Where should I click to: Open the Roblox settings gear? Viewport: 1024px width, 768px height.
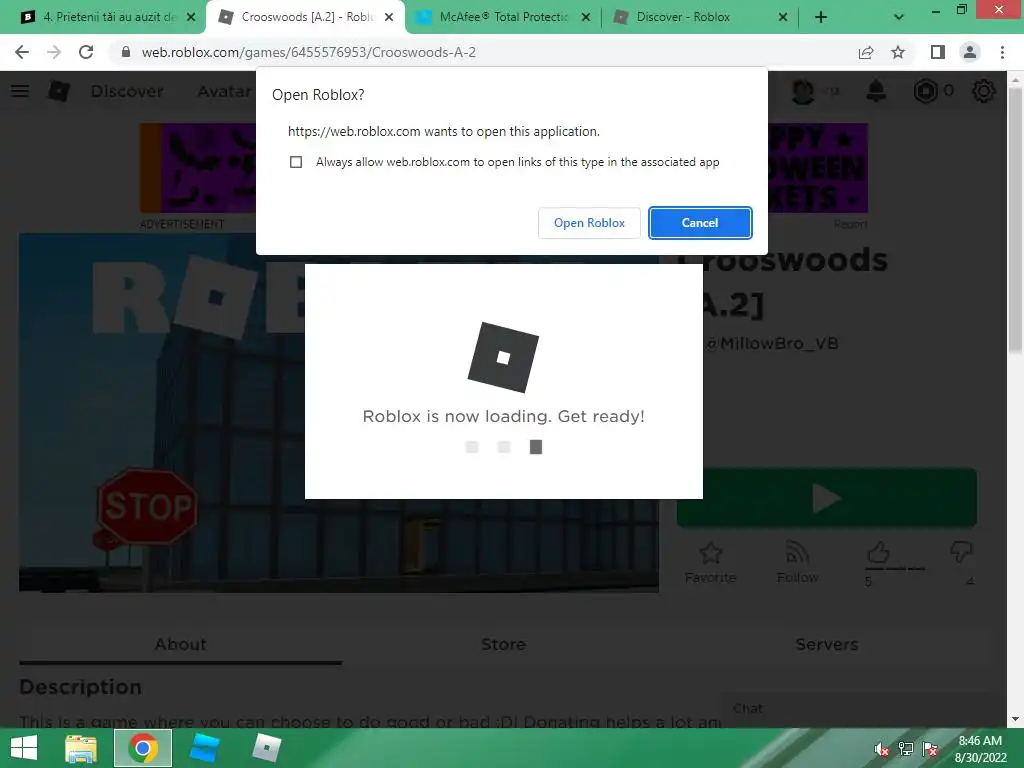984,91
